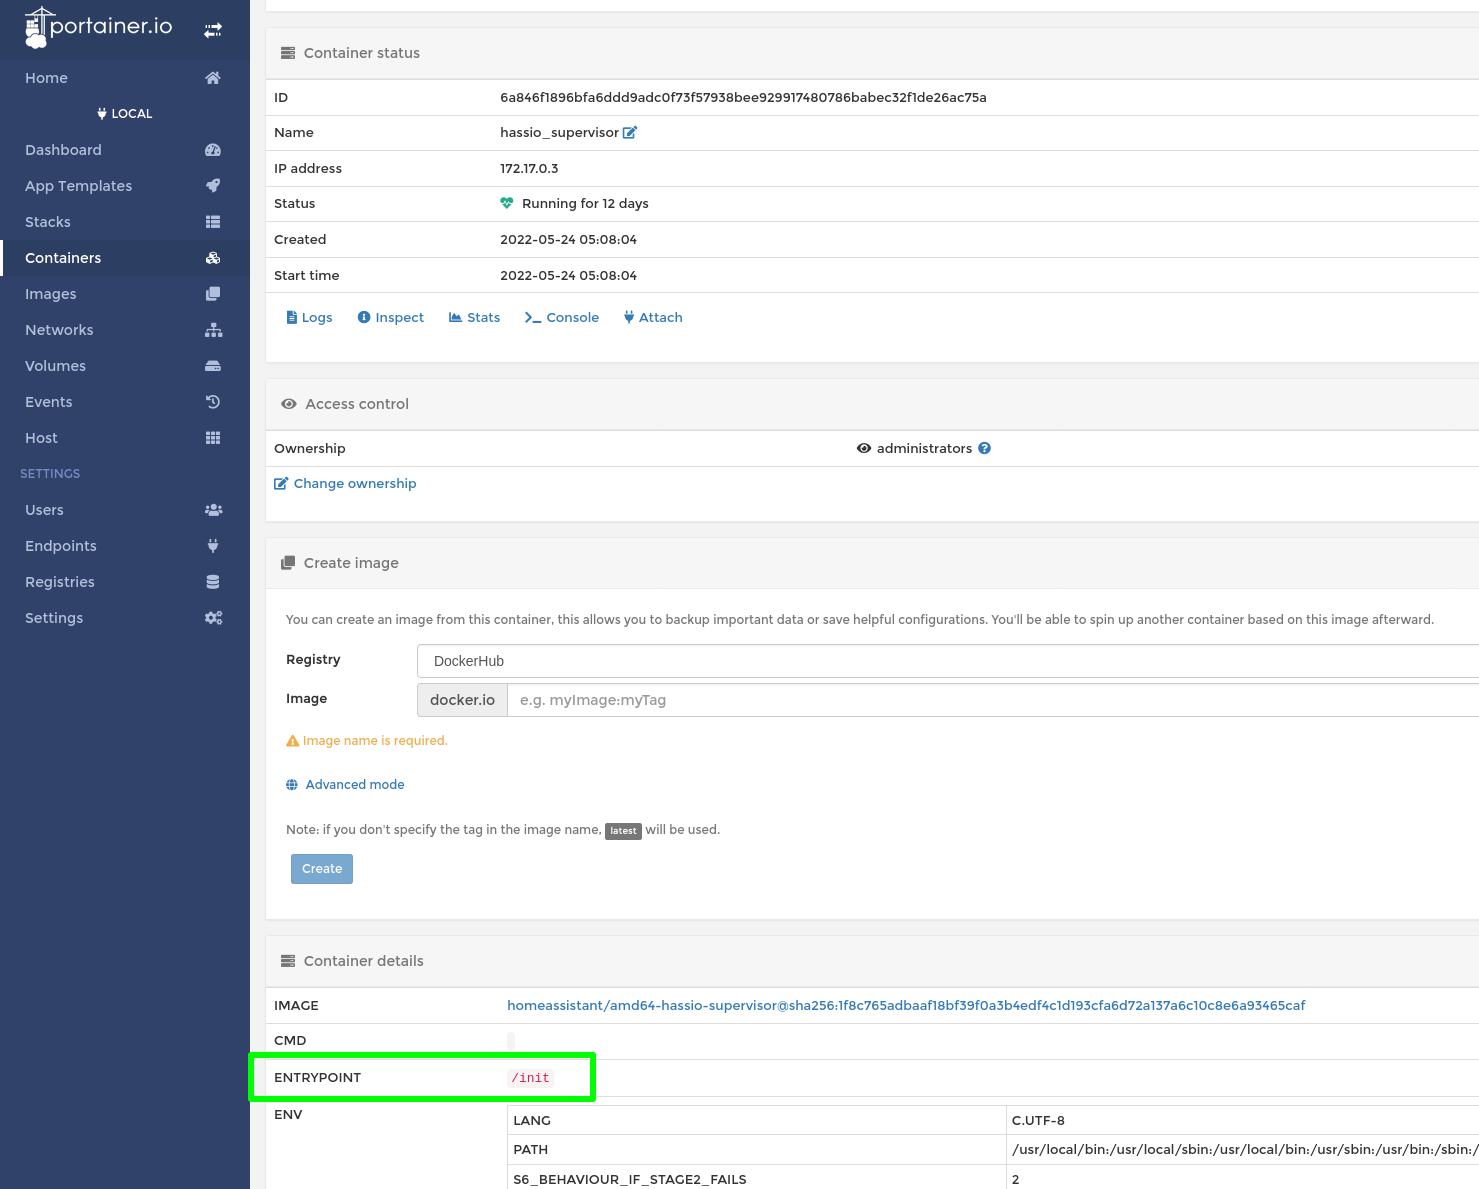
Task: Select the Host sidebar icon
Action: coord(212,437)
